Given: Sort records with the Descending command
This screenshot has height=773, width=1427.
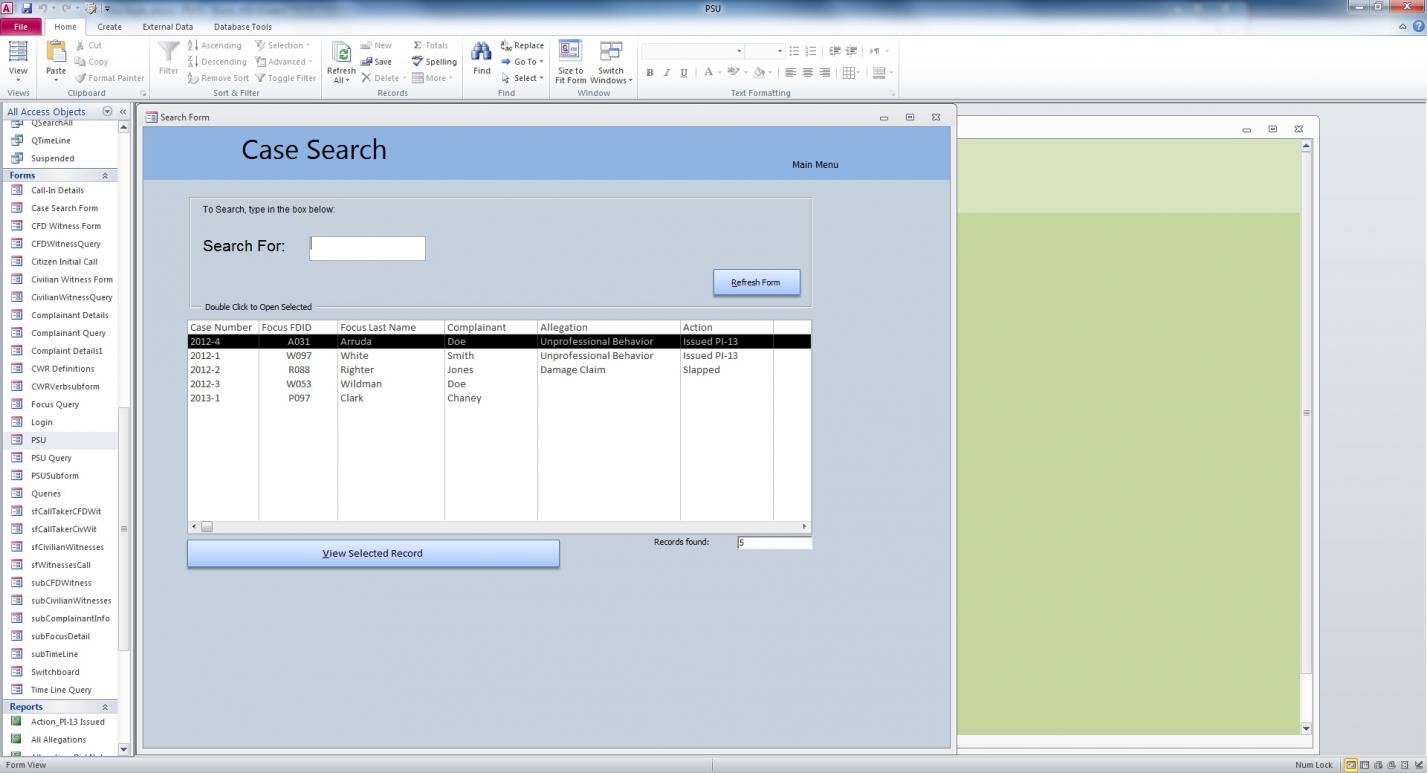Looking at the screenshot, I should (x=217, y=61).
